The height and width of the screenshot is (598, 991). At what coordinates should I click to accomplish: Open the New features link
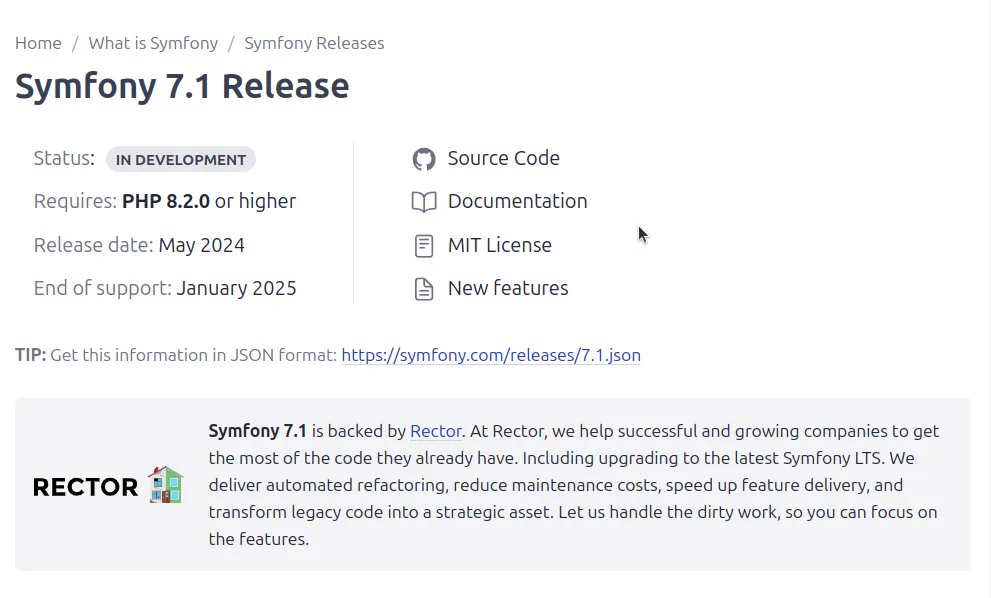point(508,288)
